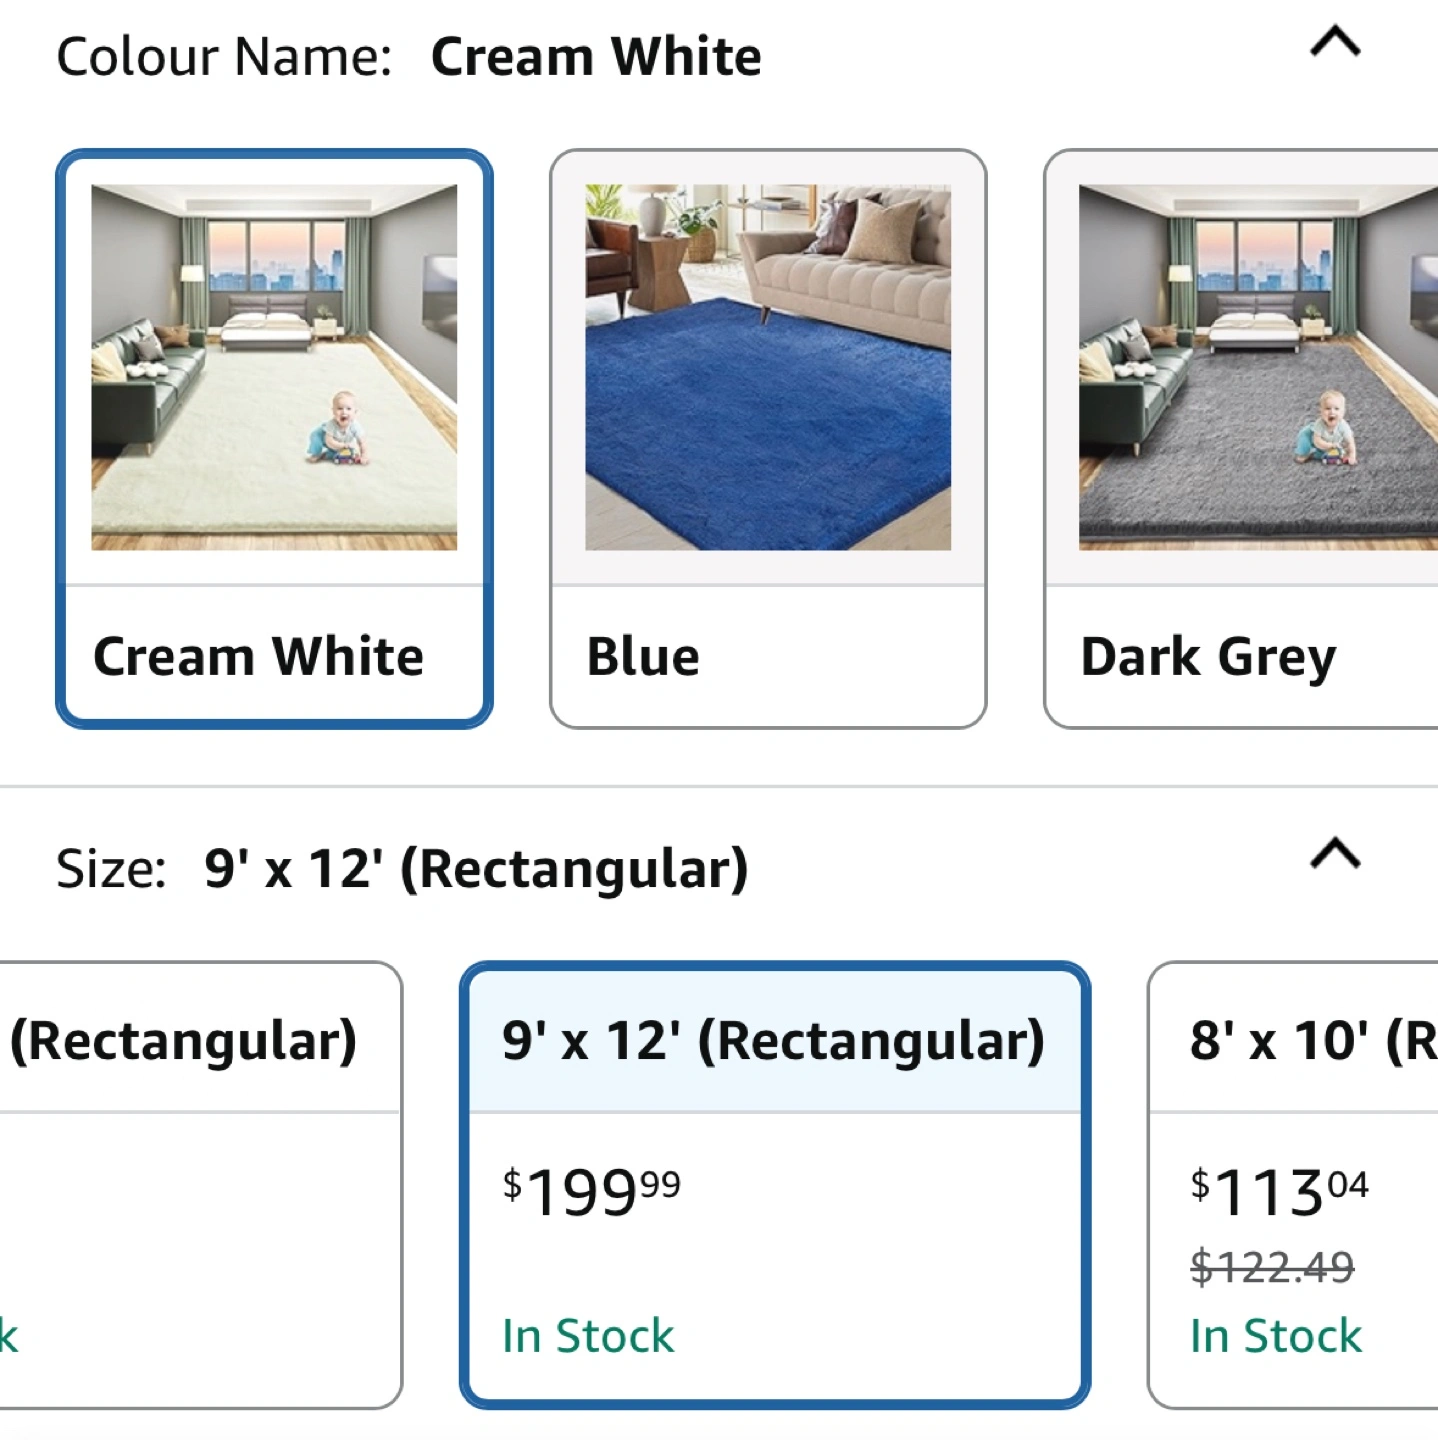Viewport: 1438px width, 1440px height.
Task: Click the $113.04 price
Action: pos(1278,1191)
